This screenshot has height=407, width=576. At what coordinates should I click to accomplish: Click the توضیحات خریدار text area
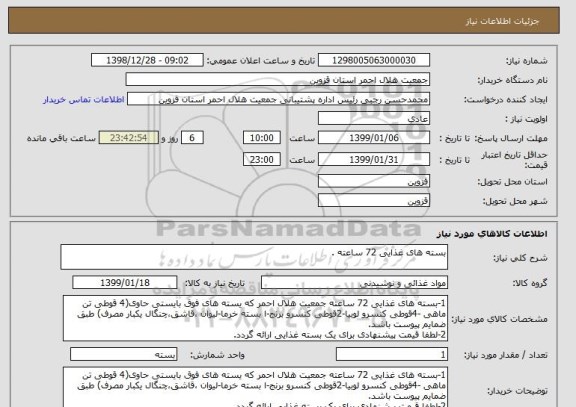[255, 387]
